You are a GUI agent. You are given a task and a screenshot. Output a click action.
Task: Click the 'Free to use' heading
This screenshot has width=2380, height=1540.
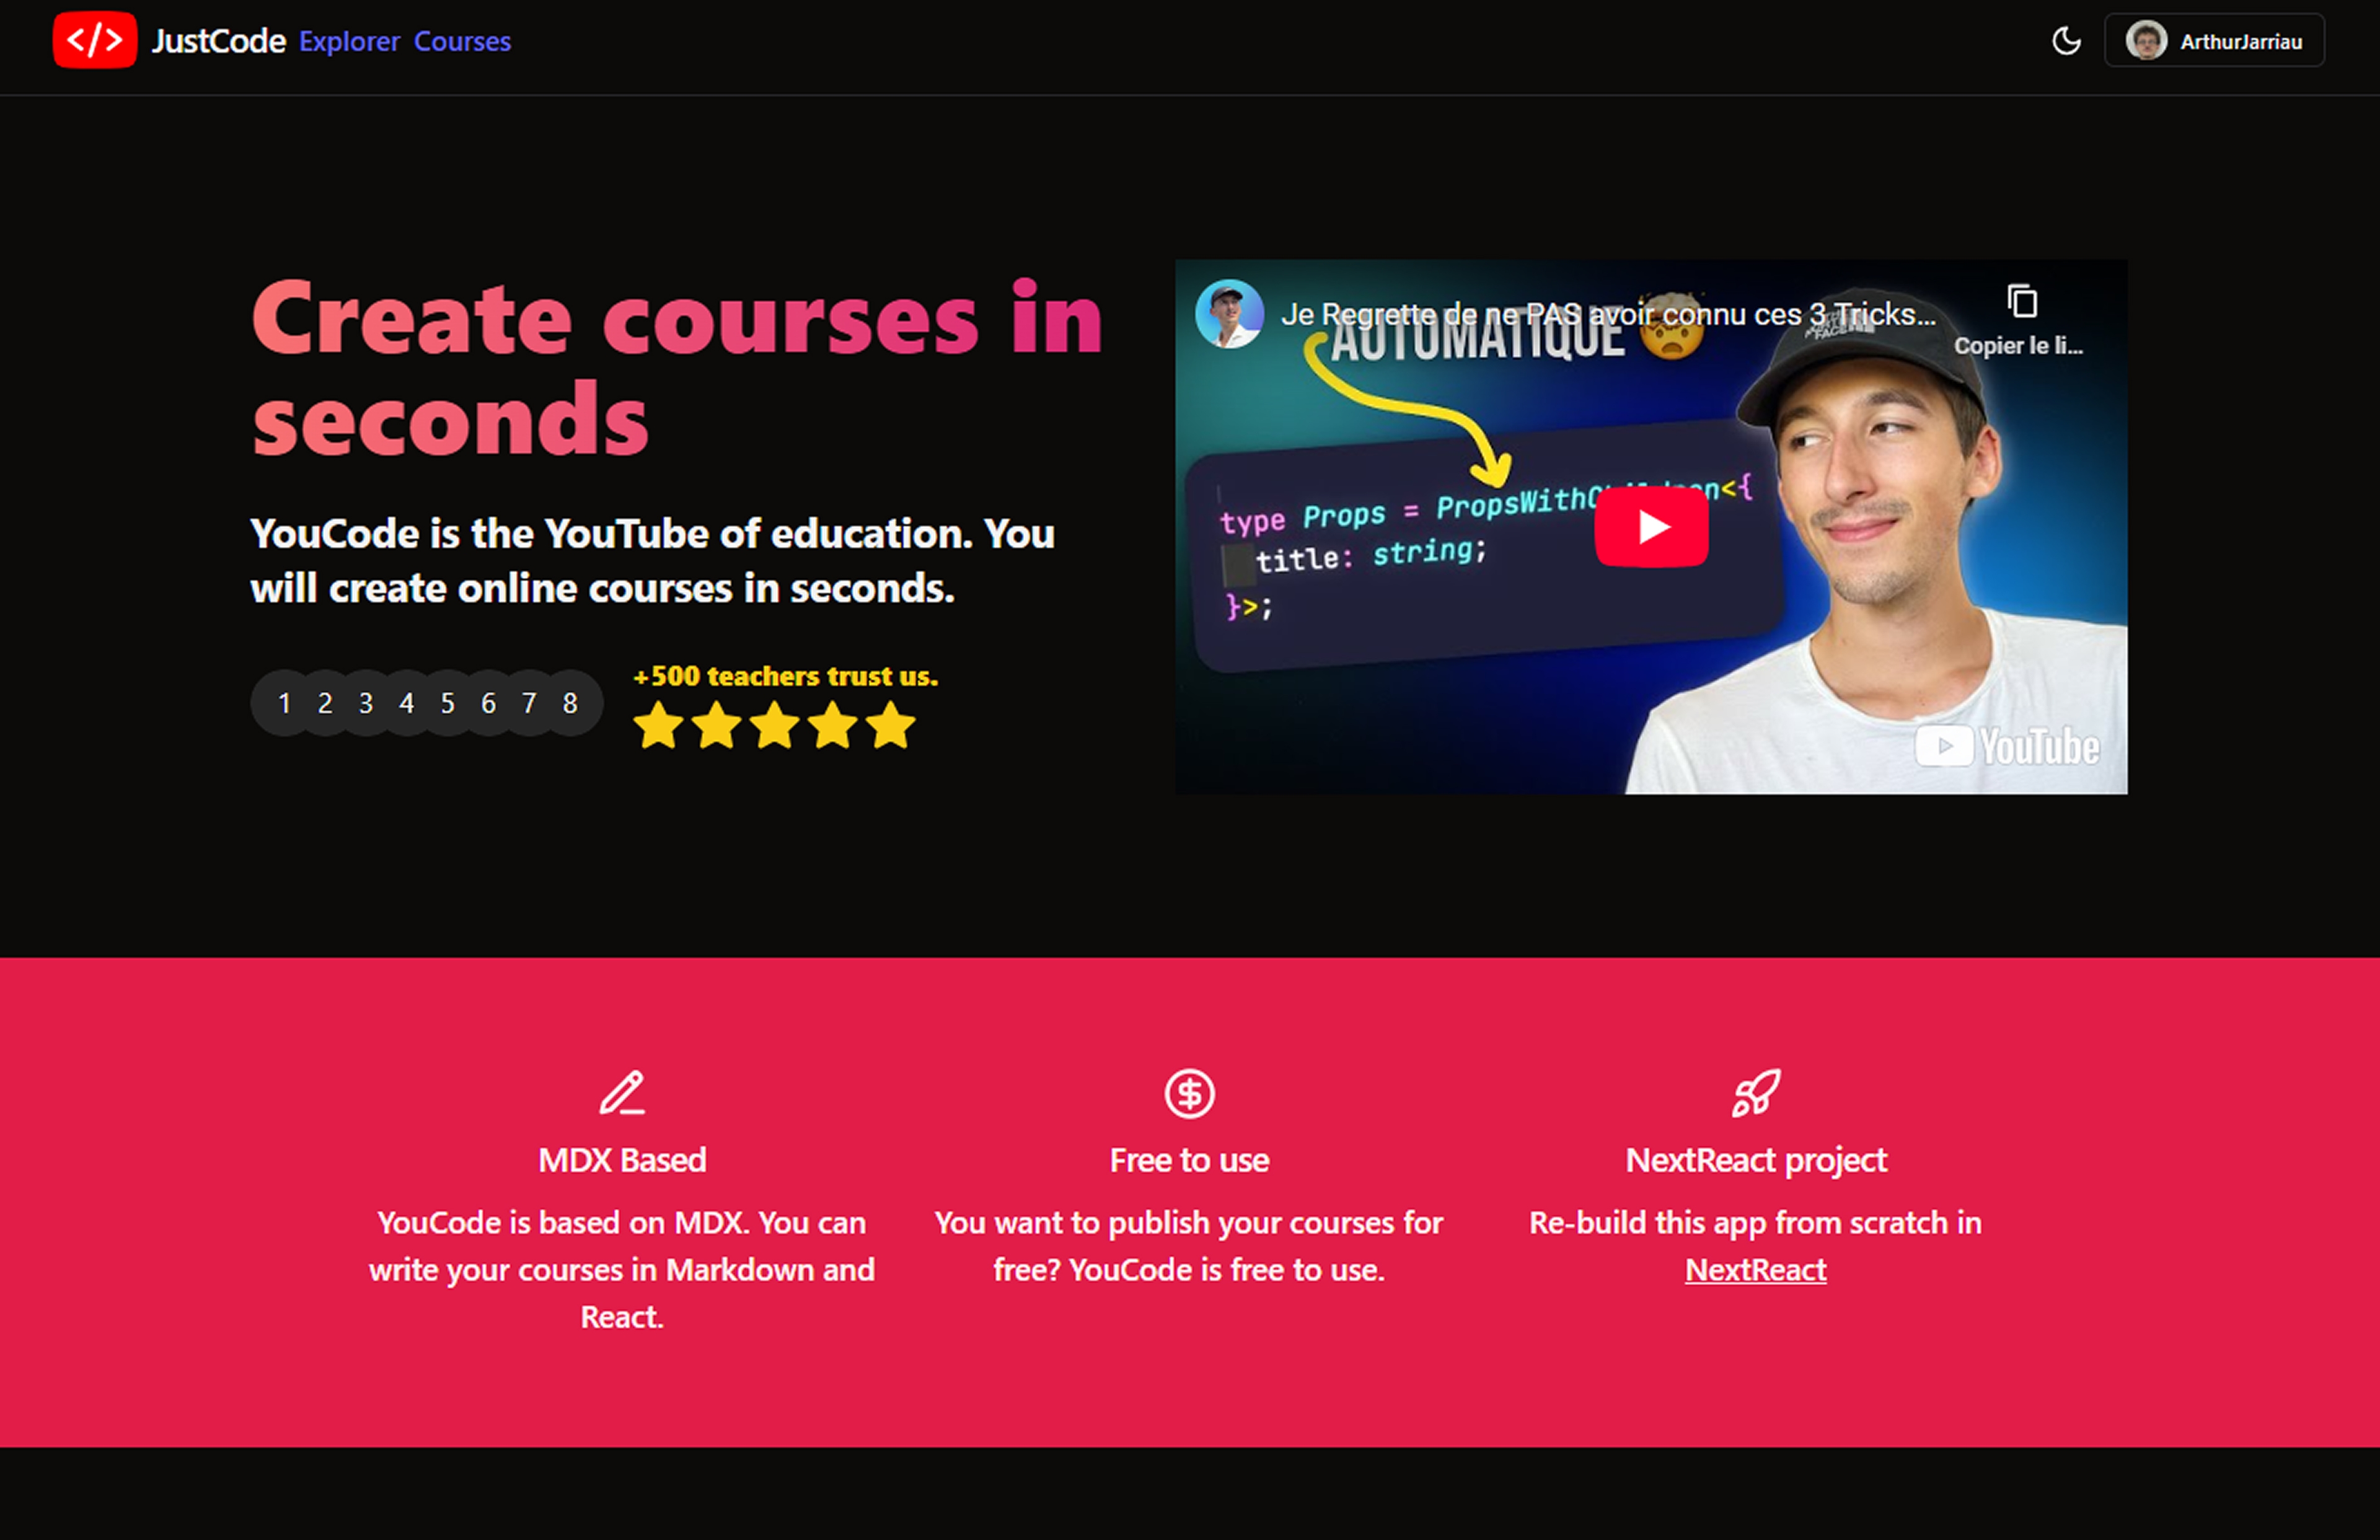(x=1189, y=1160)
